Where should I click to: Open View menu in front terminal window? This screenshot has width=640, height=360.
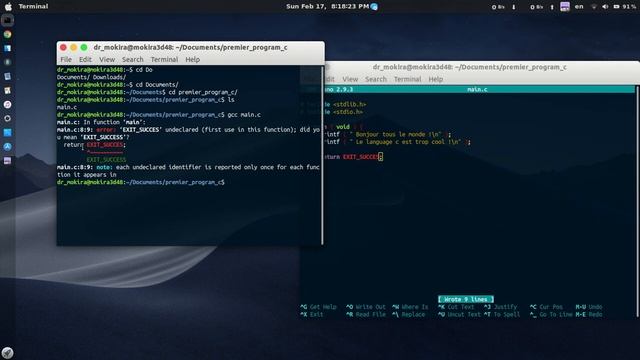107,60
